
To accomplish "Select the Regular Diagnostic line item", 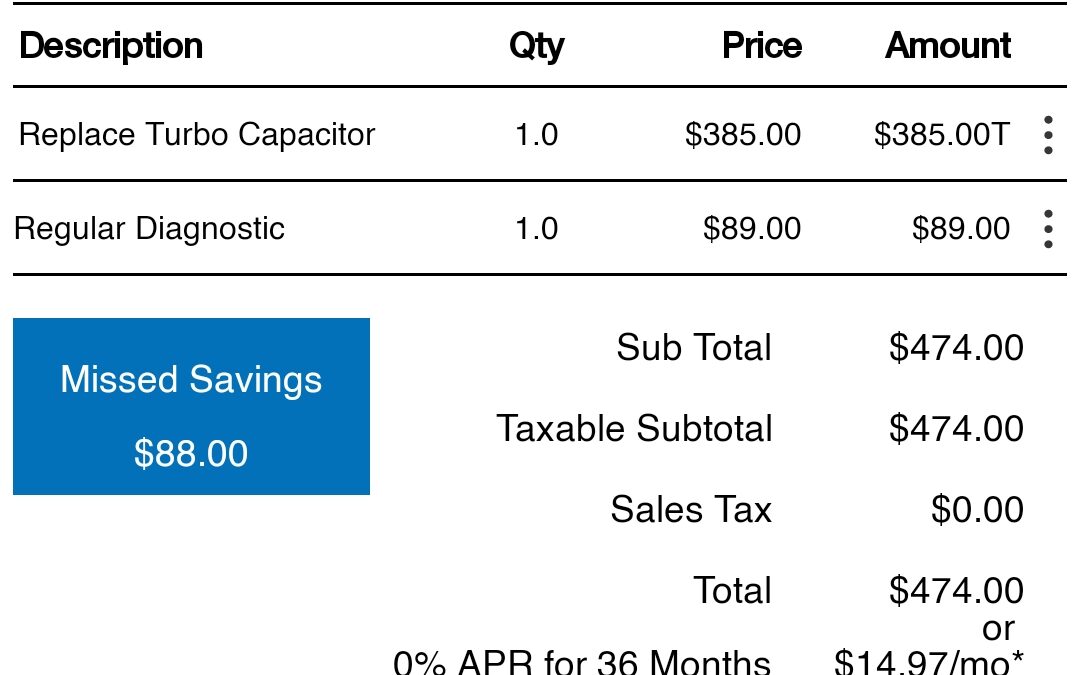I will pyautogui.click(x=150, y=229).
